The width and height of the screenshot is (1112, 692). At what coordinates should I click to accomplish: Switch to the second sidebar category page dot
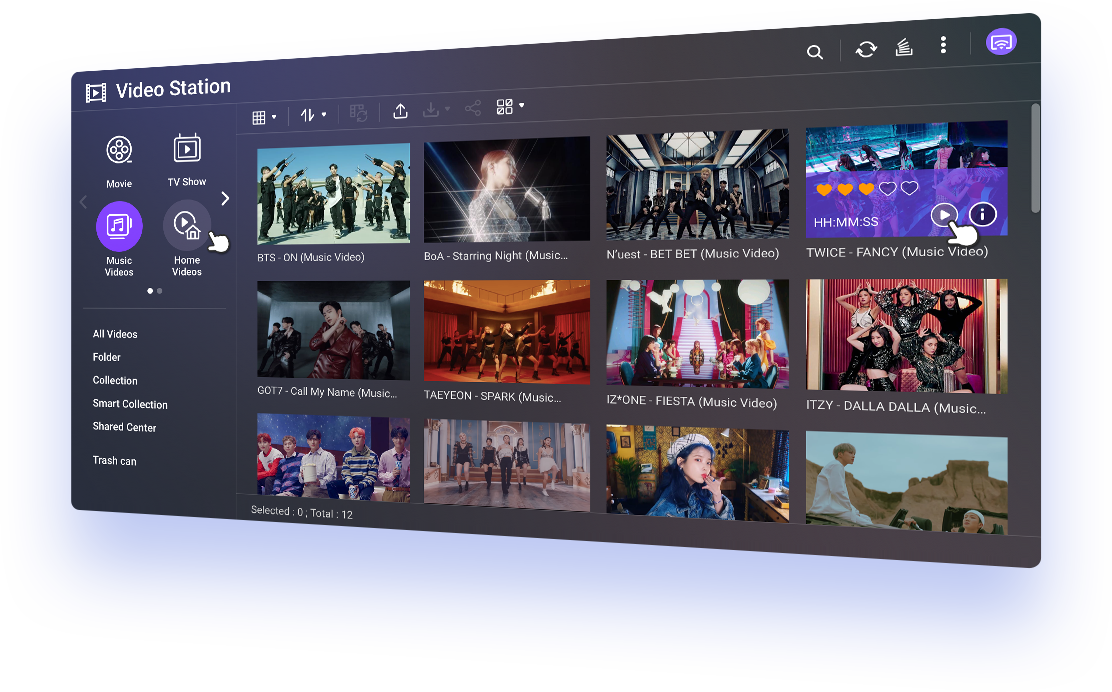point(159,291)
